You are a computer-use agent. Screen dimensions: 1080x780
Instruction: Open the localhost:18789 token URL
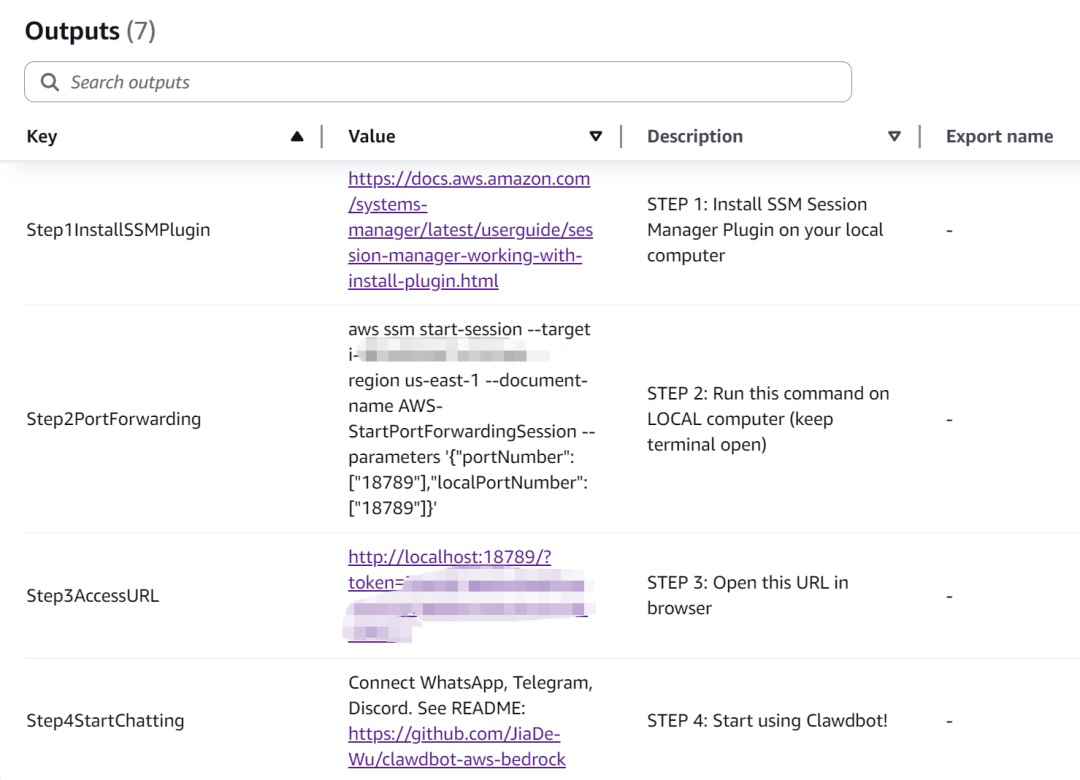[x=449, y=558]
